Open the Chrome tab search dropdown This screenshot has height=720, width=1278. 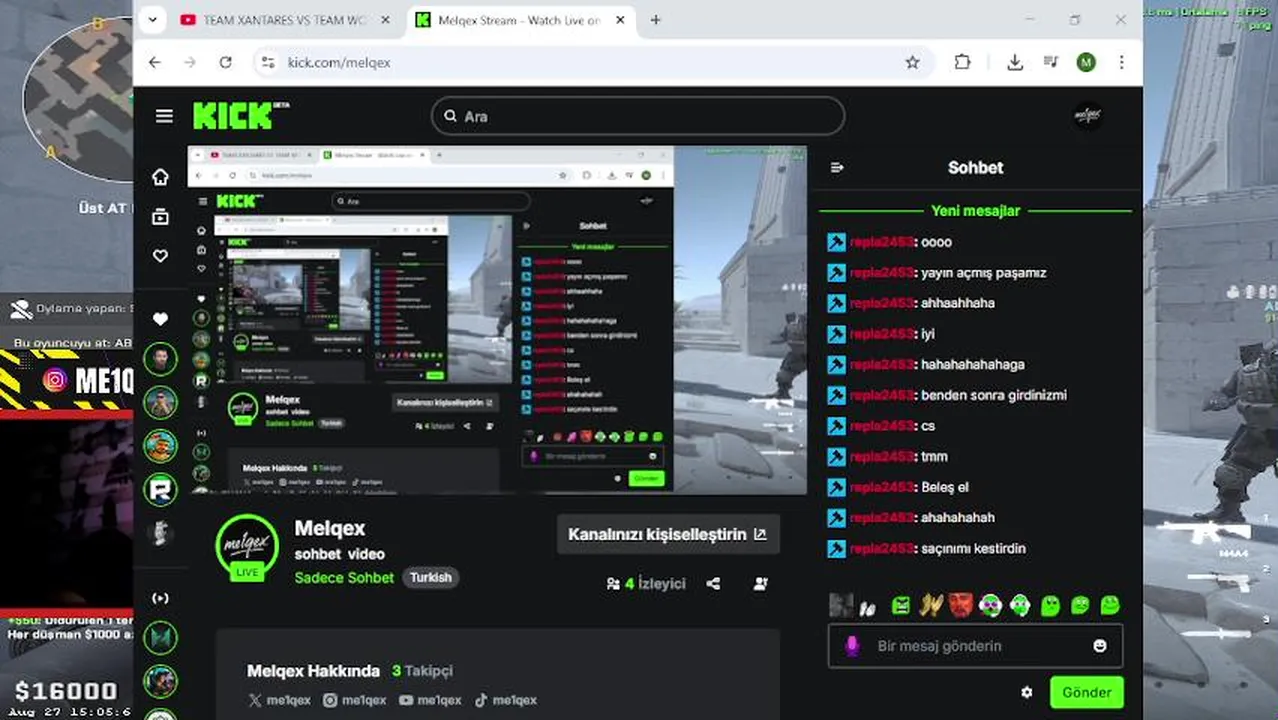coord(152,20)
